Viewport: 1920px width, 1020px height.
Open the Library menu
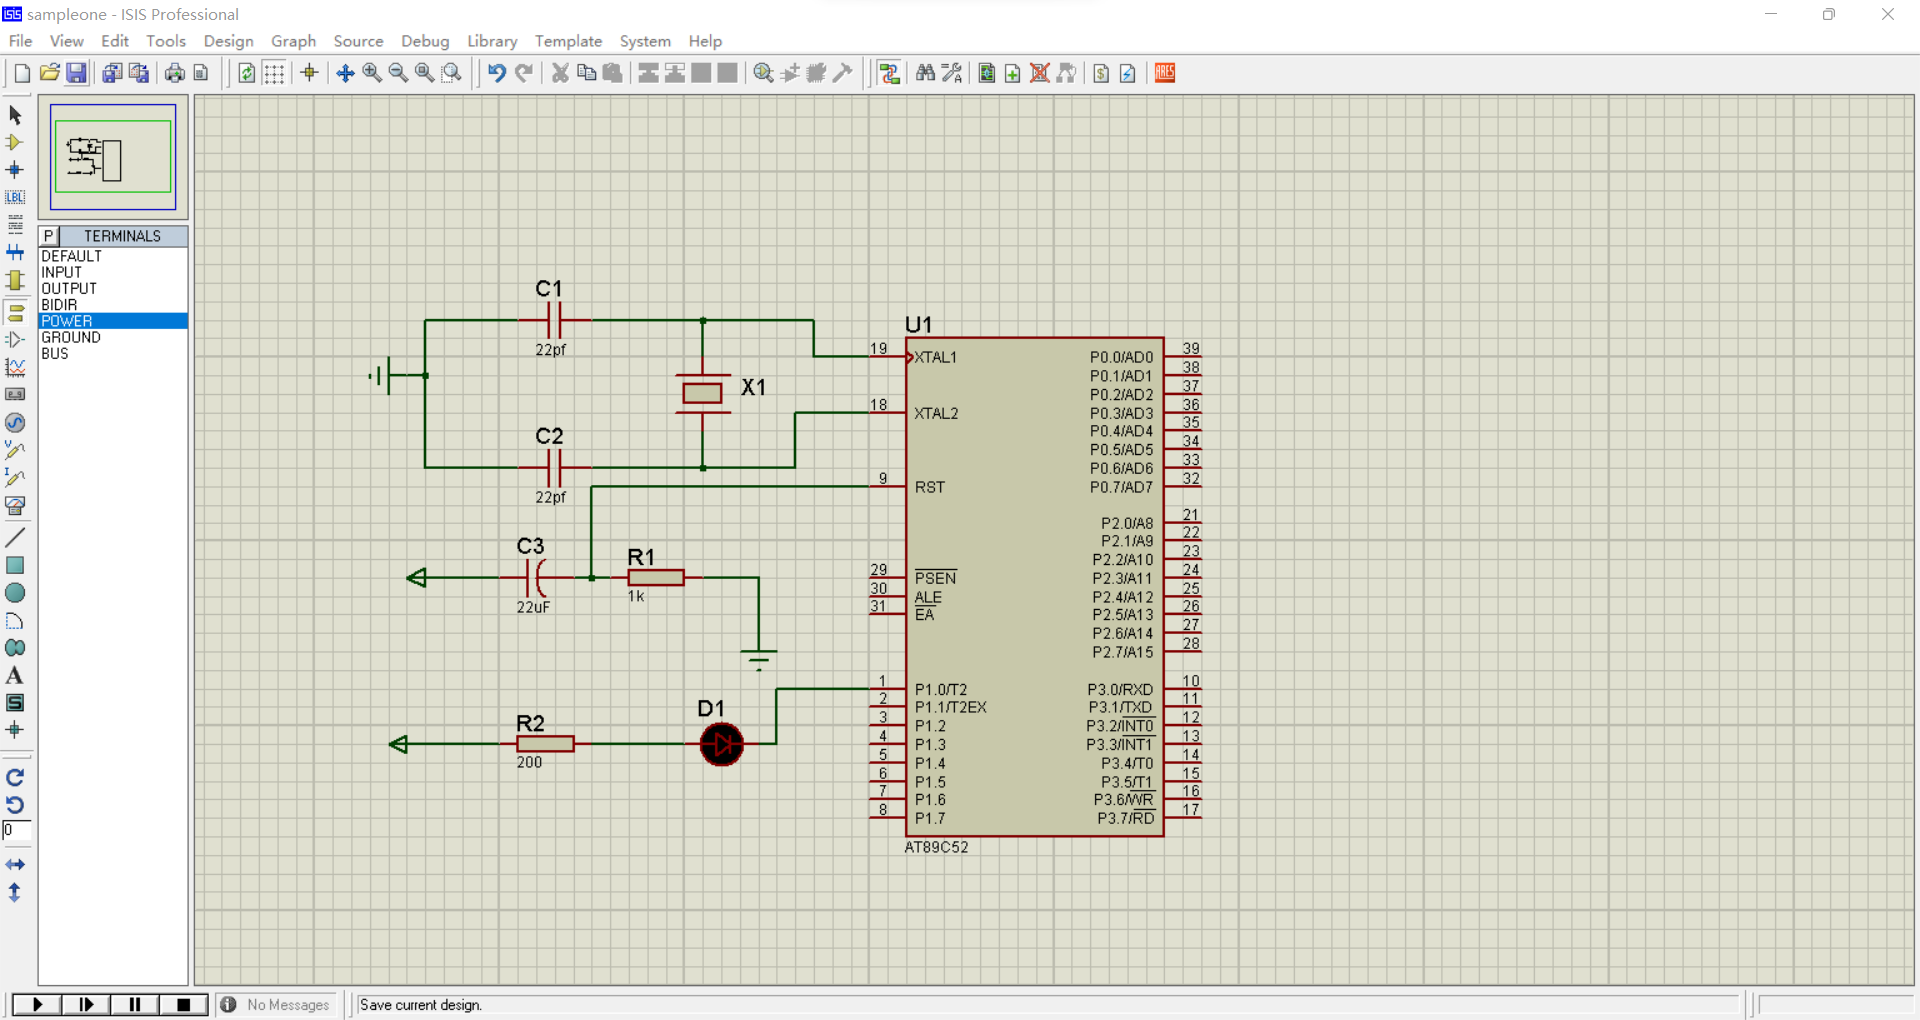492,41
